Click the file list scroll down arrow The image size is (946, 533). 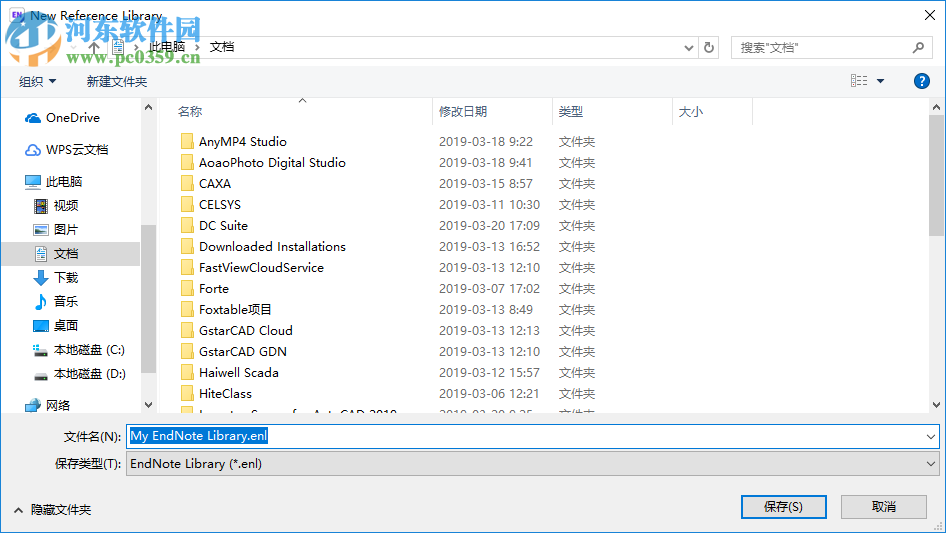936,405
